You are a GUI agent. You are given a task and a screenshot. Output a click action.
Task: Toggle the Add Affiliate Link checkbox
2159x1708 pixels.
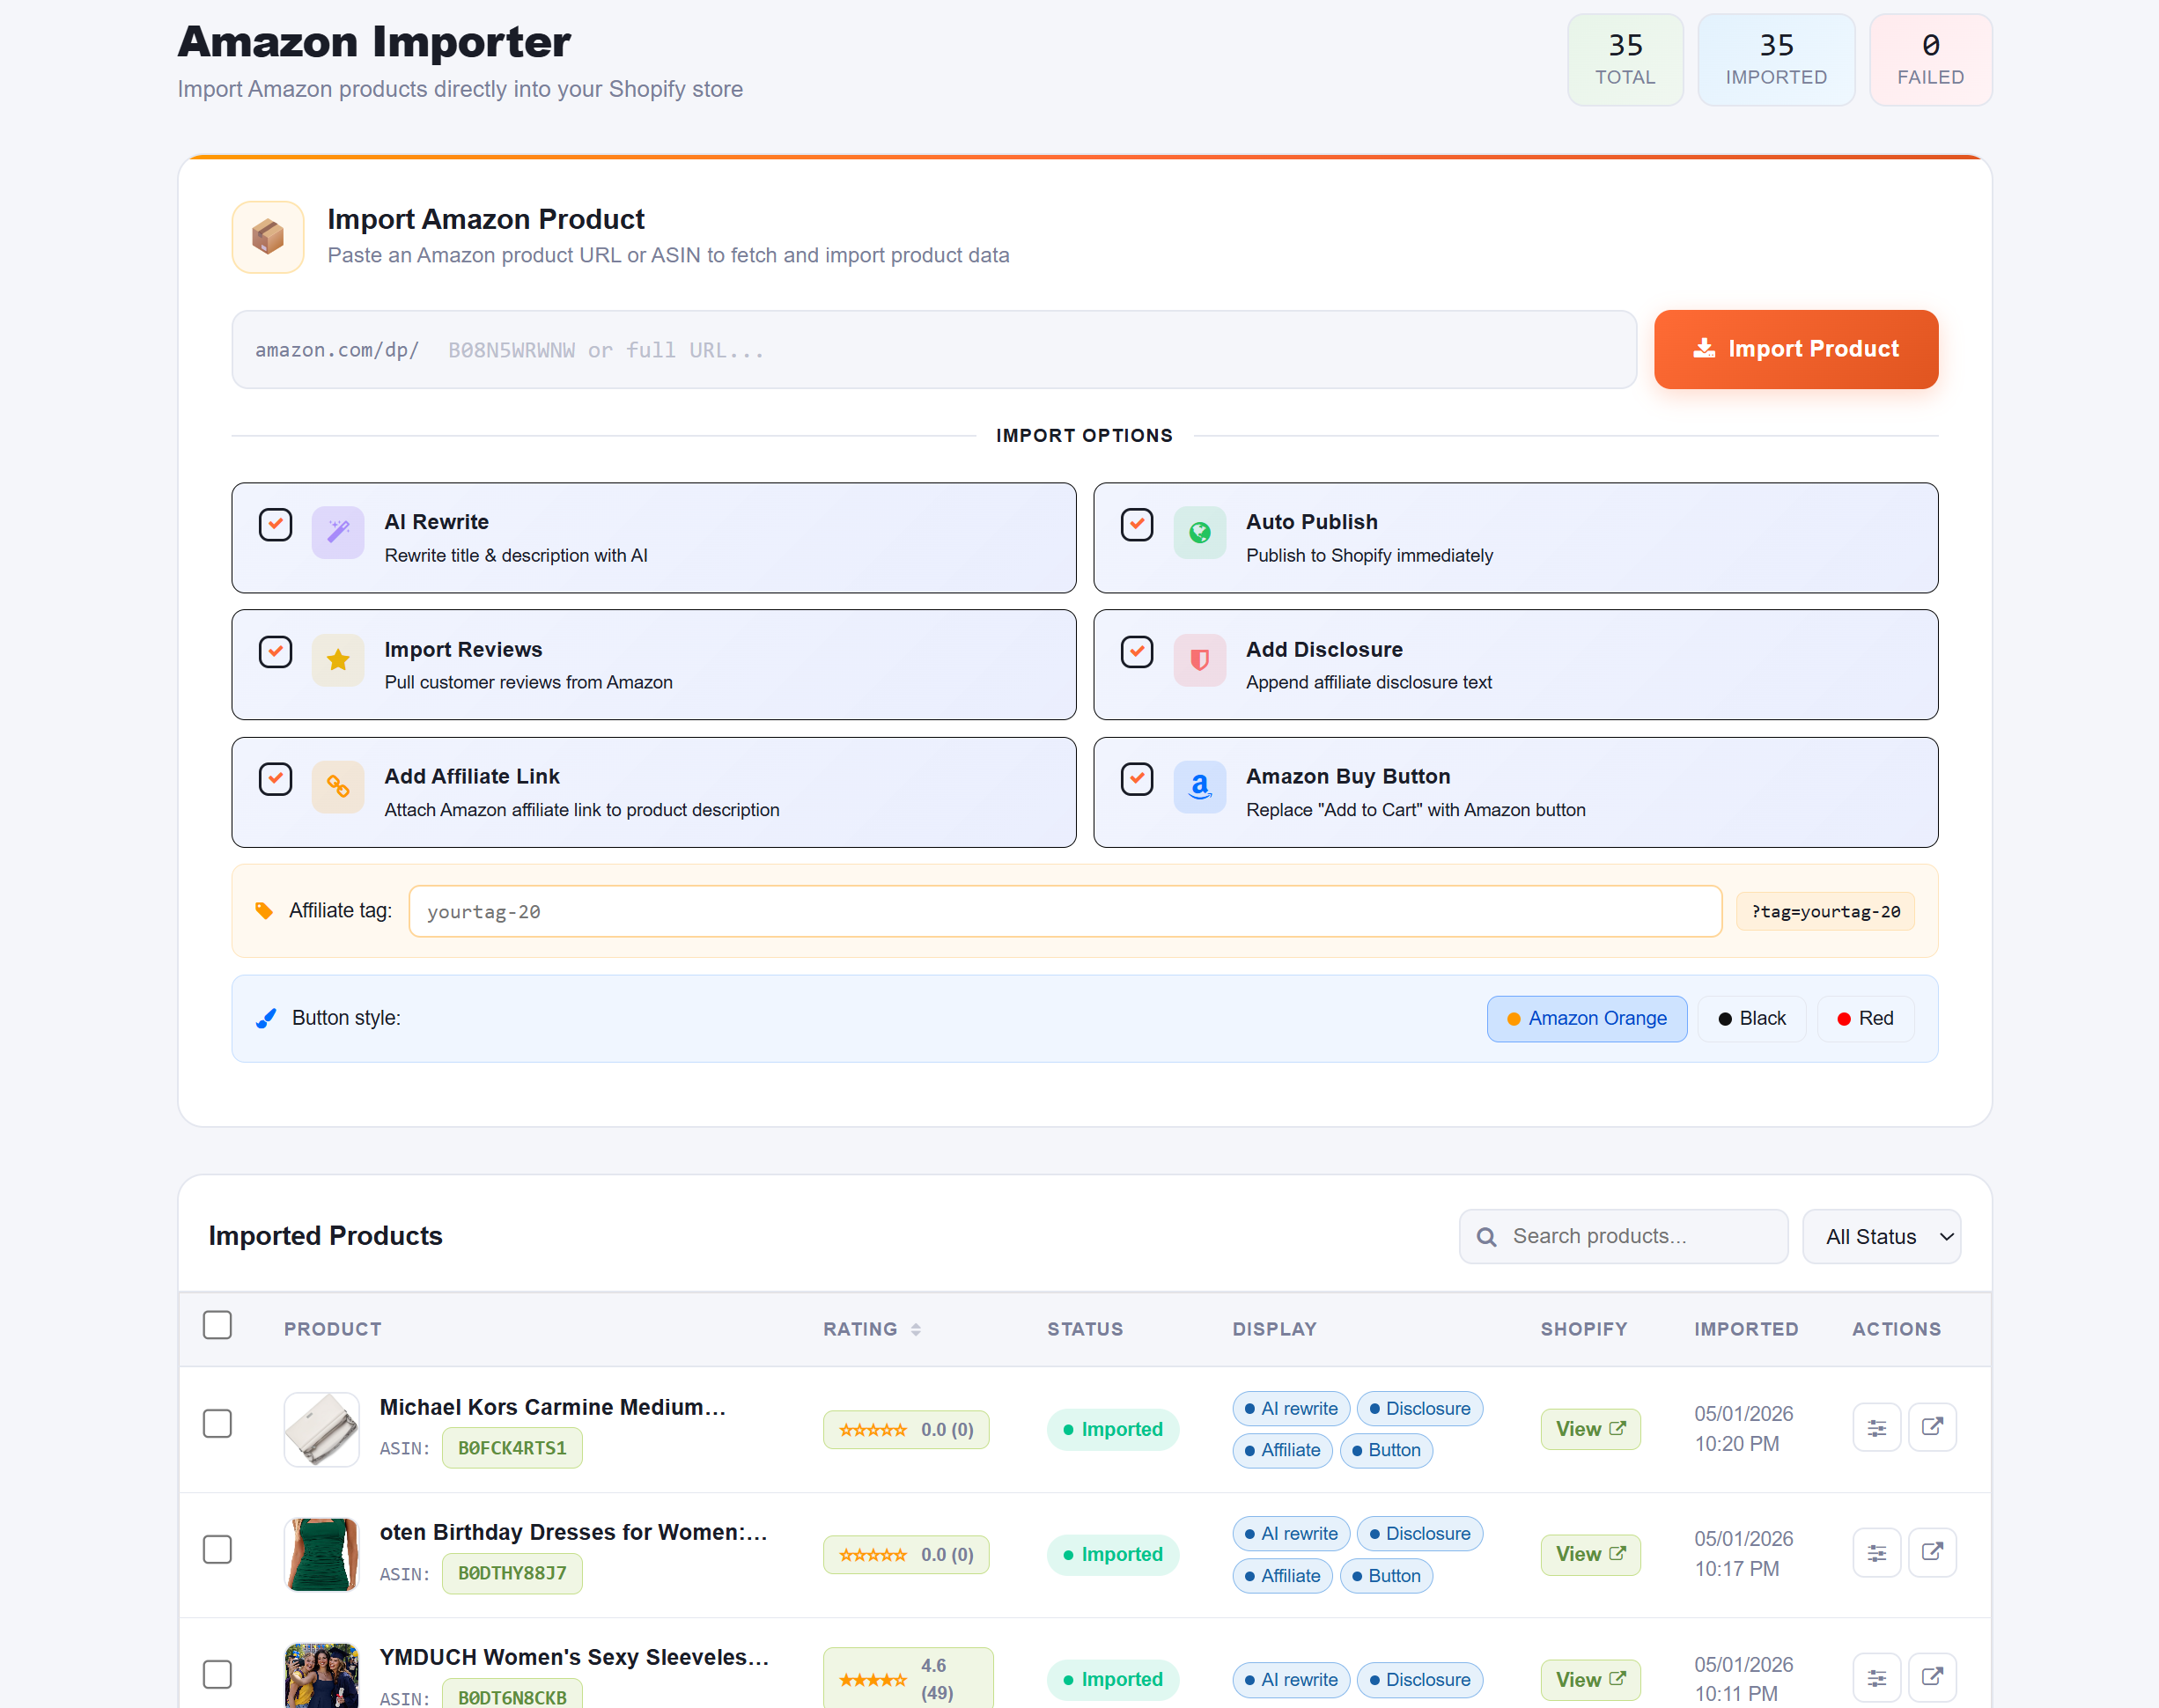pyautogui.click(x=275, y=779)
